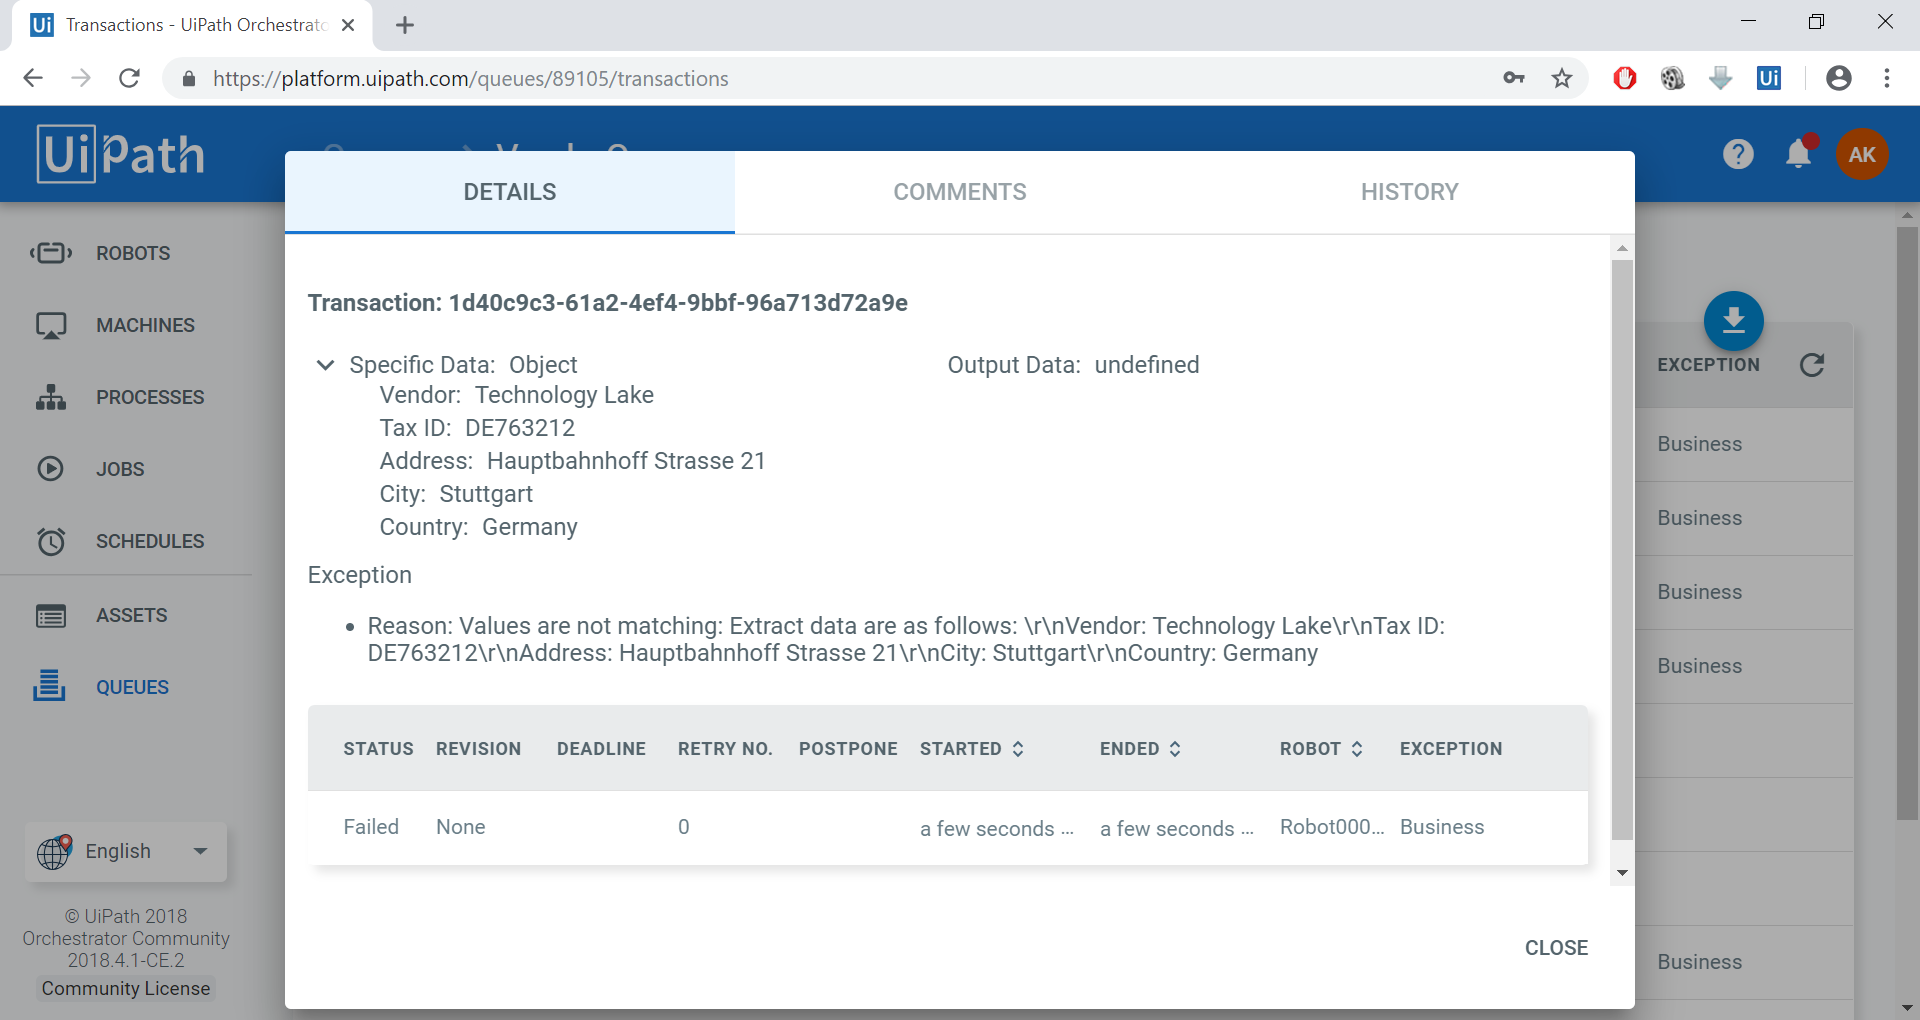Show notifications bell alerts
1920x1020 pixels.
[x=1799, y=153]
